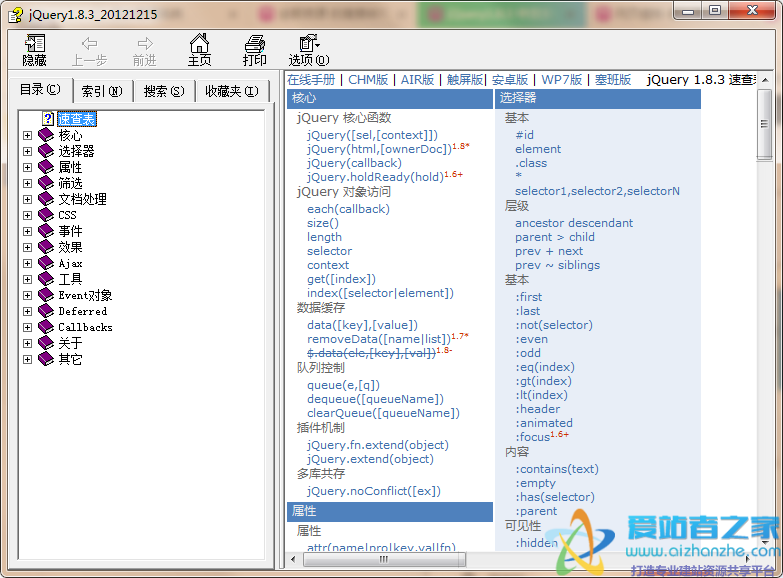Open the jQuery.holdReady(hold) link
Image resolution: width=783 pixels, height=578 pixels.
[375, 177]
